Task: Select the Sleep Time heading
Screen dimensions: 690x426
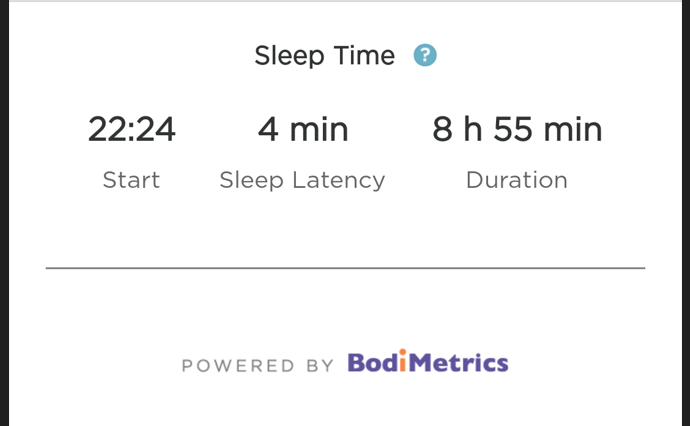Action: click(324, 56)
